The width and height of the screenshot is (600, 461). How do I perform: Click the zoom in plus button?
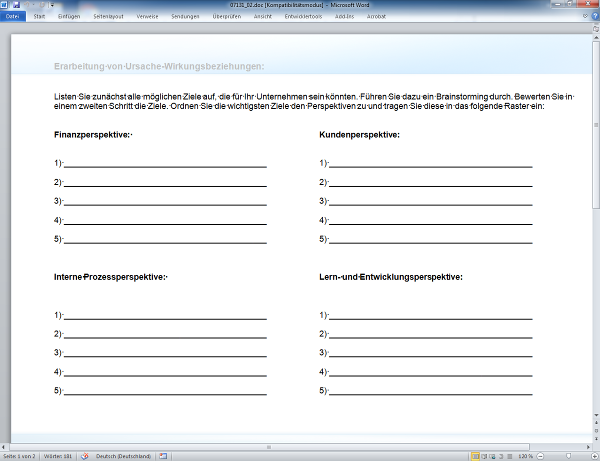592,455
